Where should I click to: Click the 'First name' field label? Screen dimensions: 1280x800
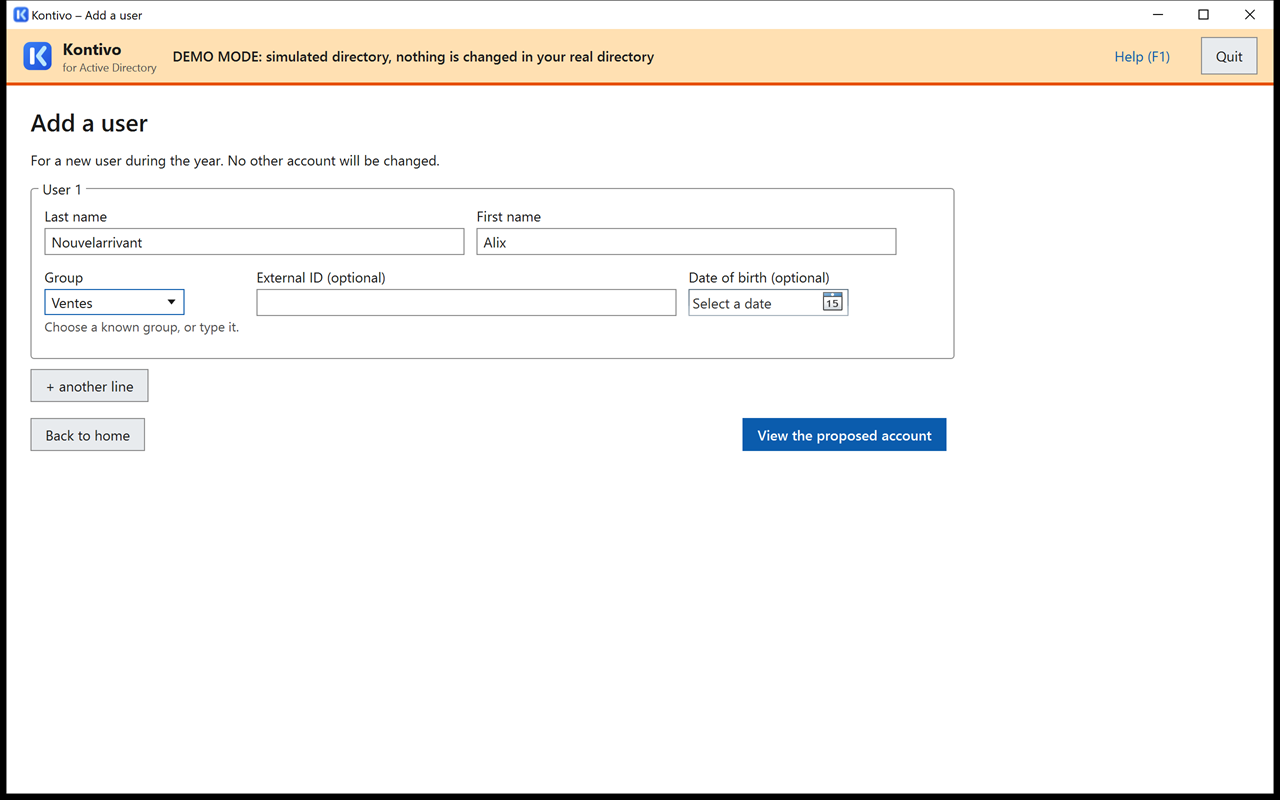[509, 217]
